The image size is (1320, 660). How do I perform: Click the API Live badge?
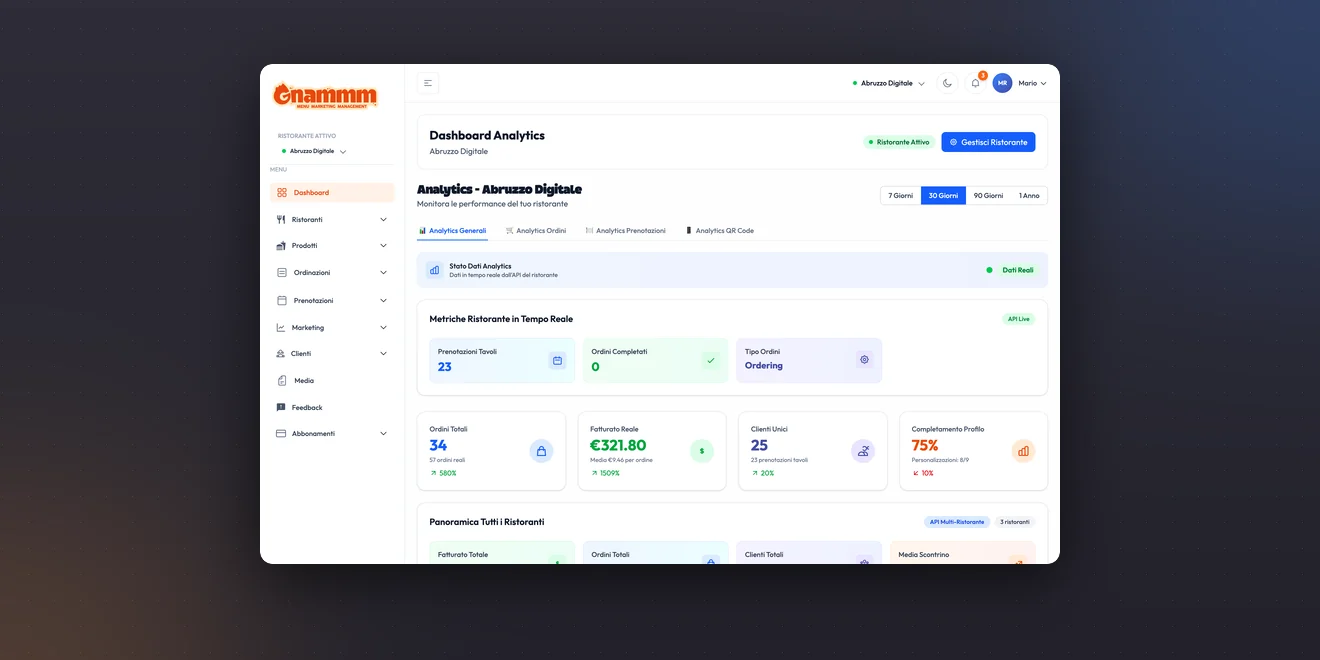point(1018,319)
